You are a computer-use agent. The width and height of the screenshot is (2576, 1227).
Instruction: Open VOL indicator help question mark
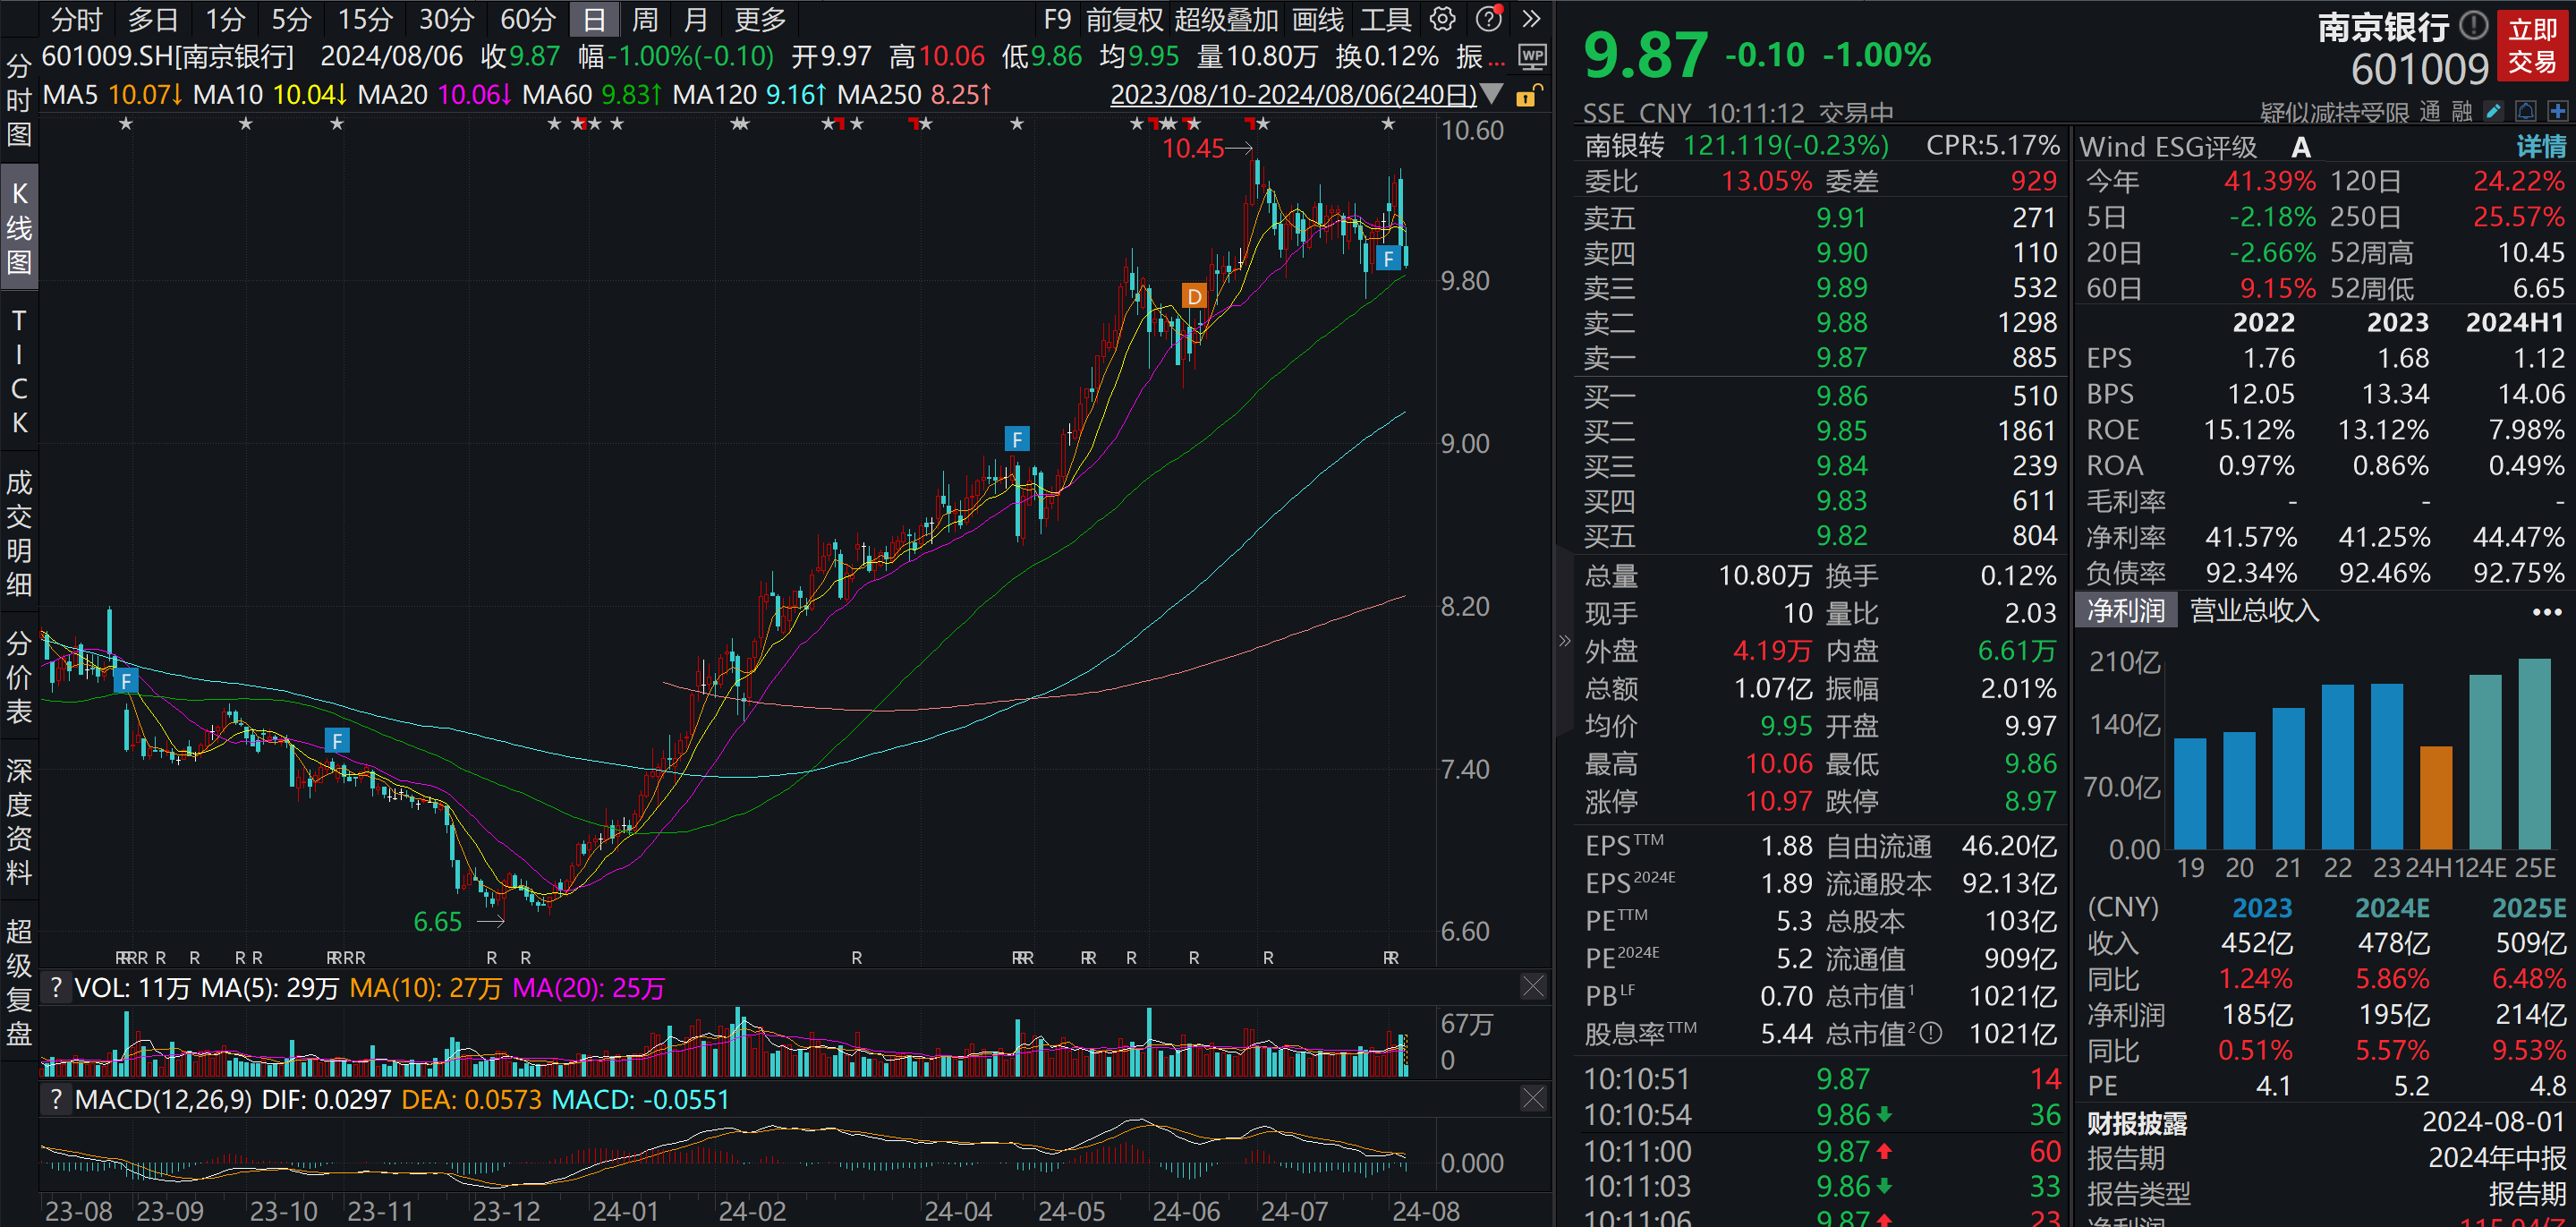point(56,988)
